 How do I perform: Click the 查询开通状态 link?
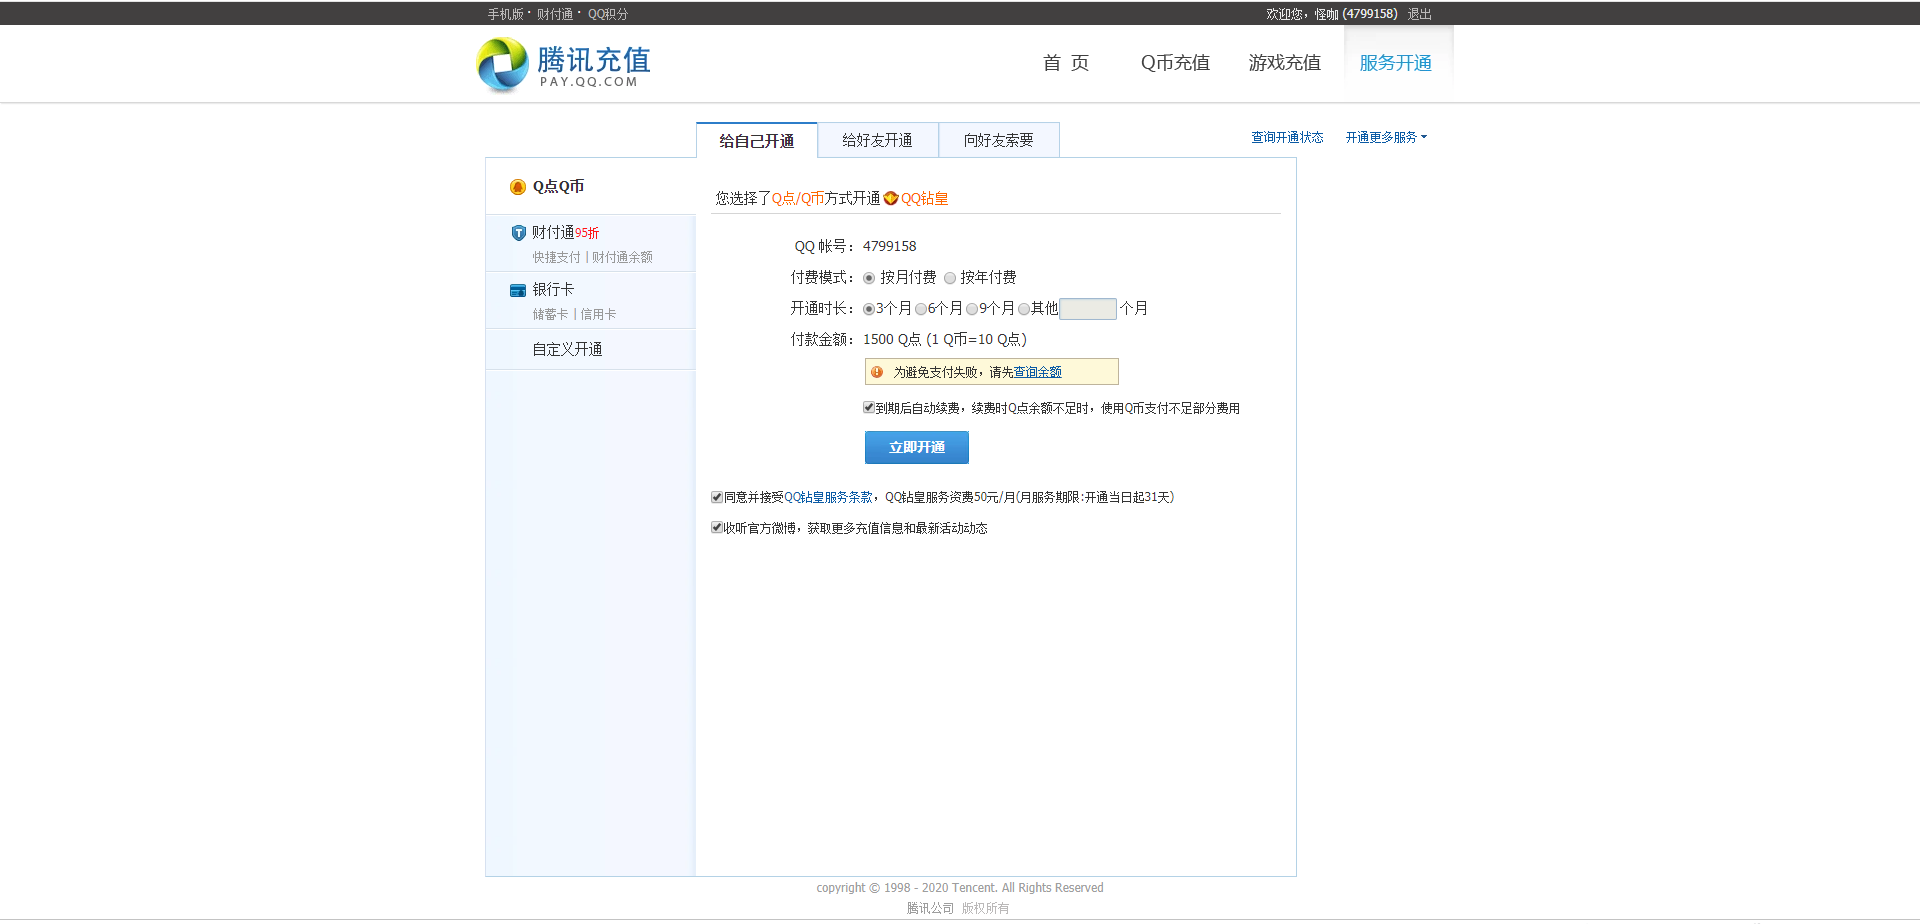[1287, 137]
